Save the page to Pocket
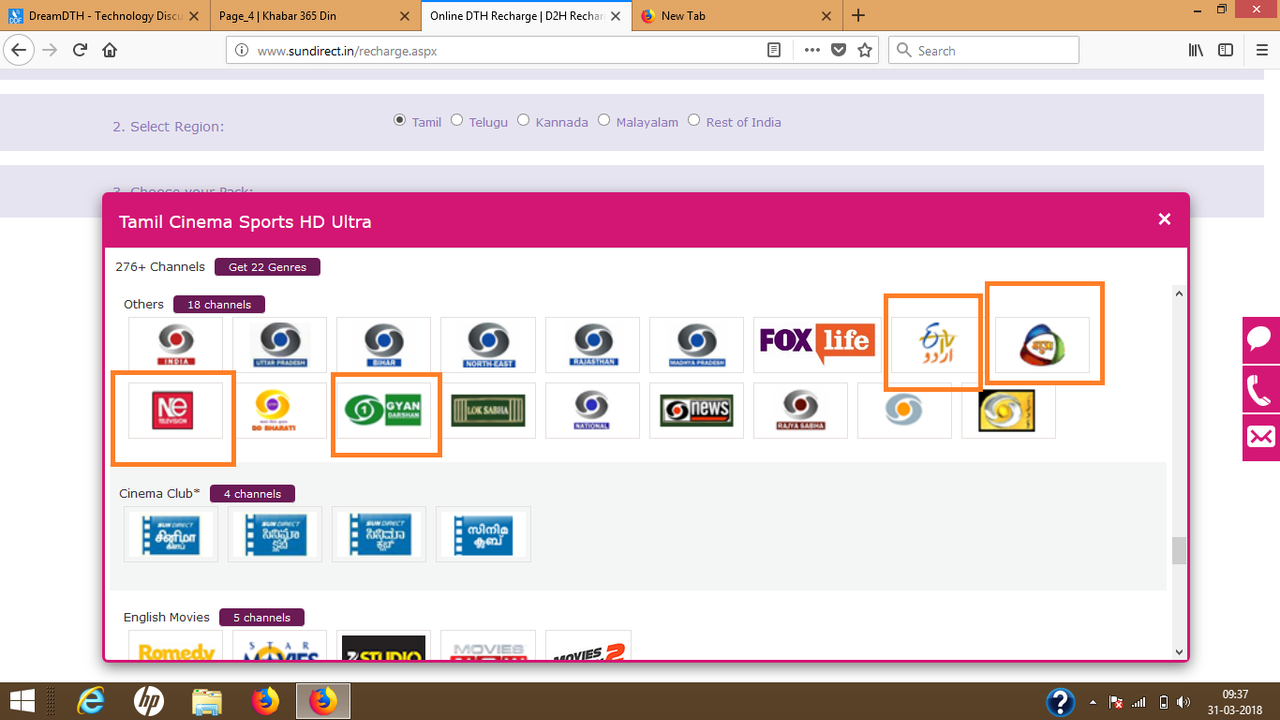The height and width of the screenshot is (720, 1280). tap(839, 50)
